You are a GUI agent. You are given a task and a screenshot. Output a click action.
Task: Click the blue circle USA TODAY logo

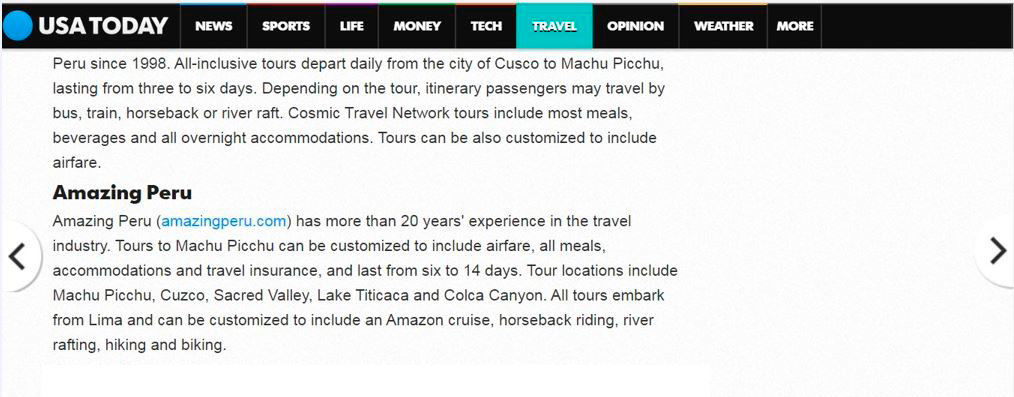[17, 26]
